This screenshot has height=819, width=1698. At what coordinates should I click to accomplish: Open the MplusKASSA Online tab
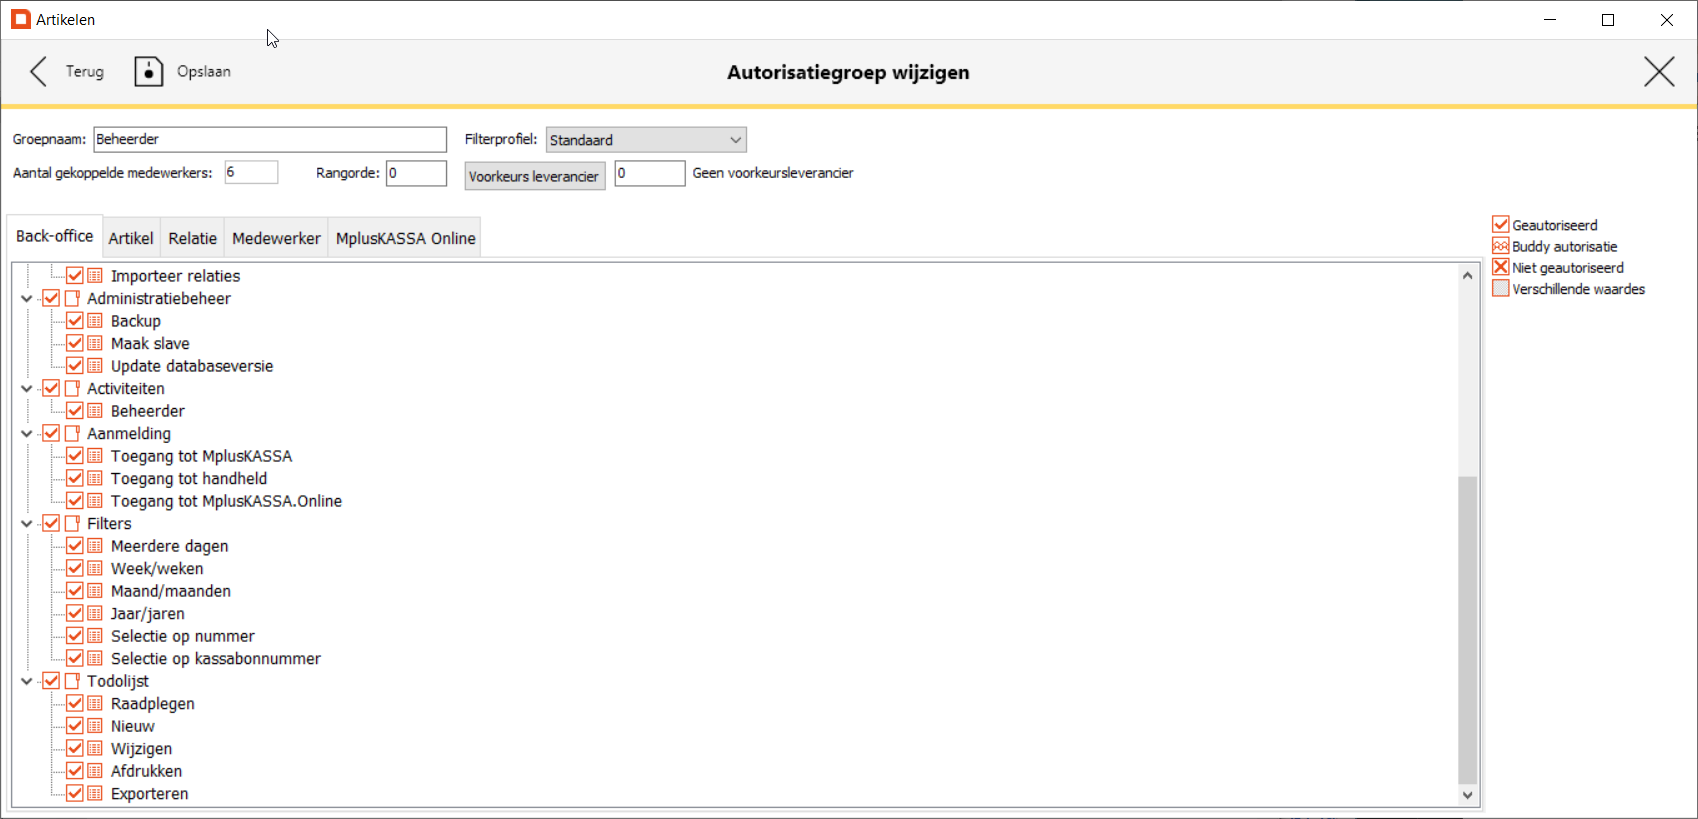pos(405,238)
